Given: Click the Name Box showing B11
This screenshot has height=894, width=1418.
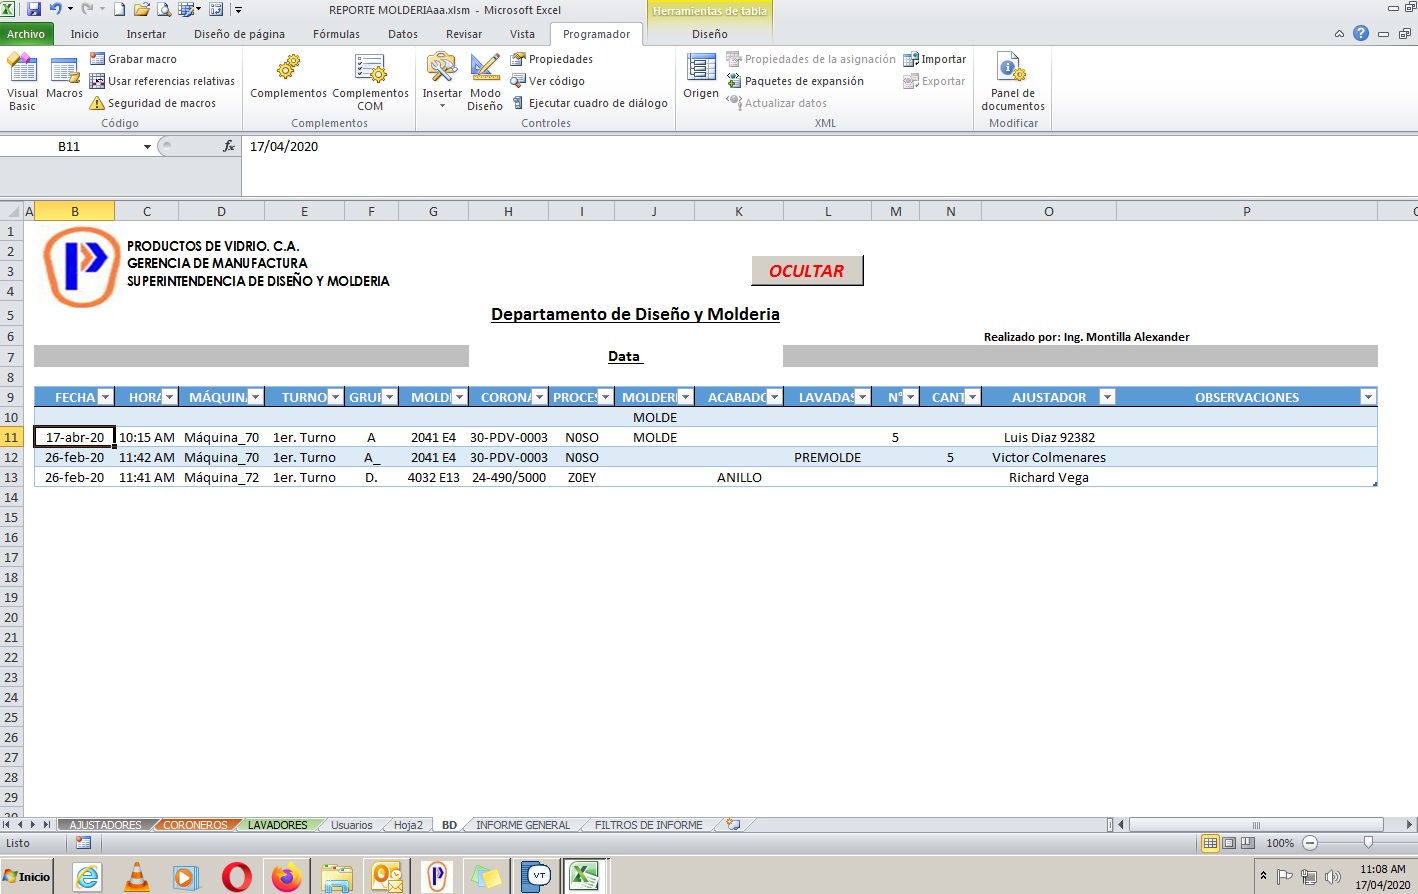Looking at the screenshot, I should pyautogui.click(x=69, y=146).
